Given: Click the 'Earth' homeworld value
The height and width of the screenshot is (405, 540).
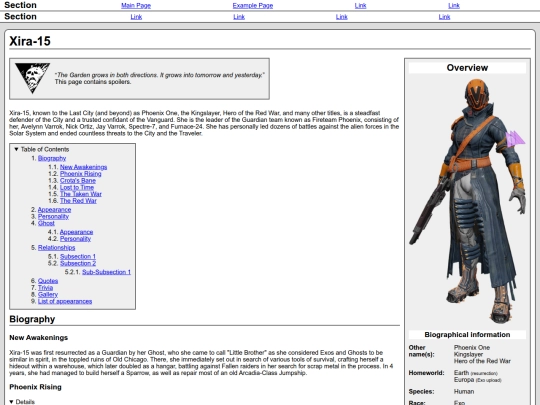Looking at the screenshot, I should click(x=461, y=373).
